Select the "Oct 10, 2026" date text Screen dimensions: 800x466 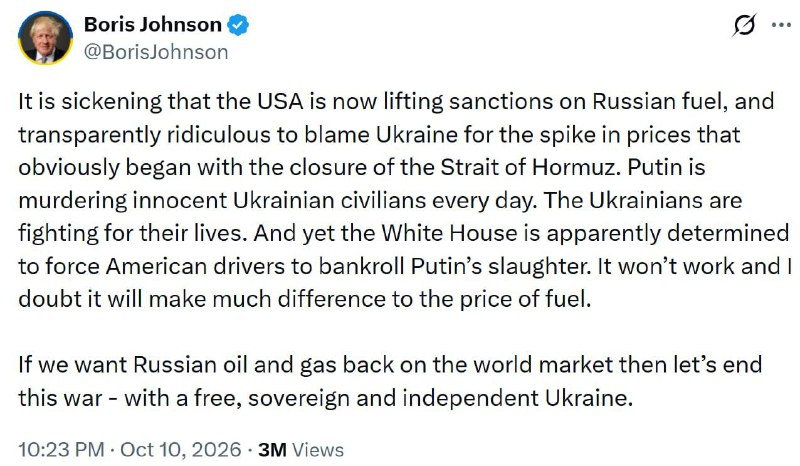point(181,450)
